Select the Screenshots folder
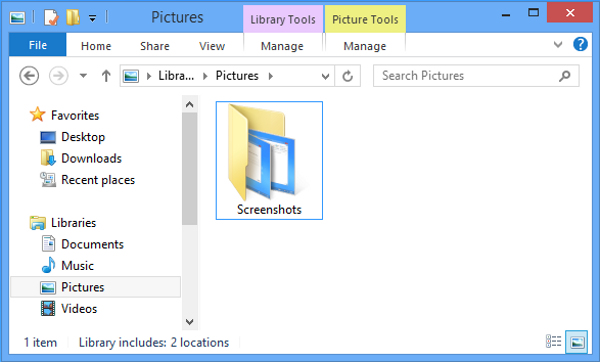 (269, 160)
